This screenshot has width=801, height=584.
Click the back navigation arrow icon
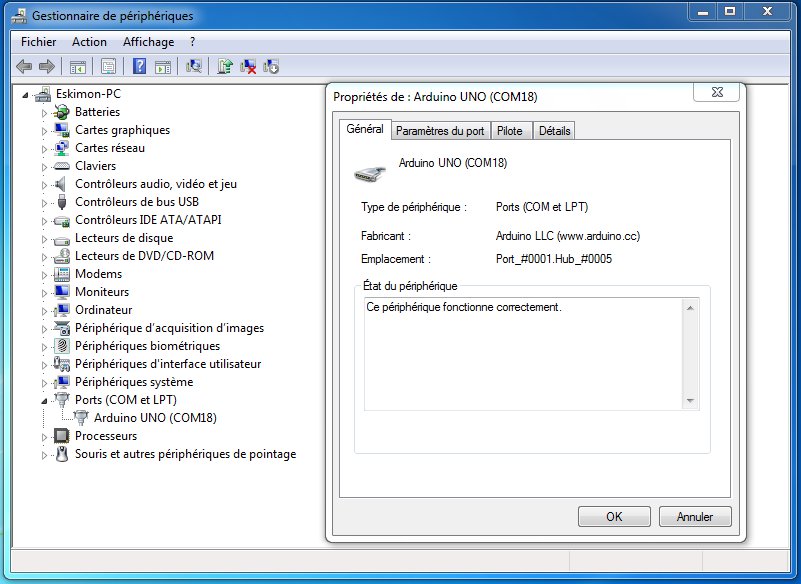pyautogui.click(x=22, y=66)
